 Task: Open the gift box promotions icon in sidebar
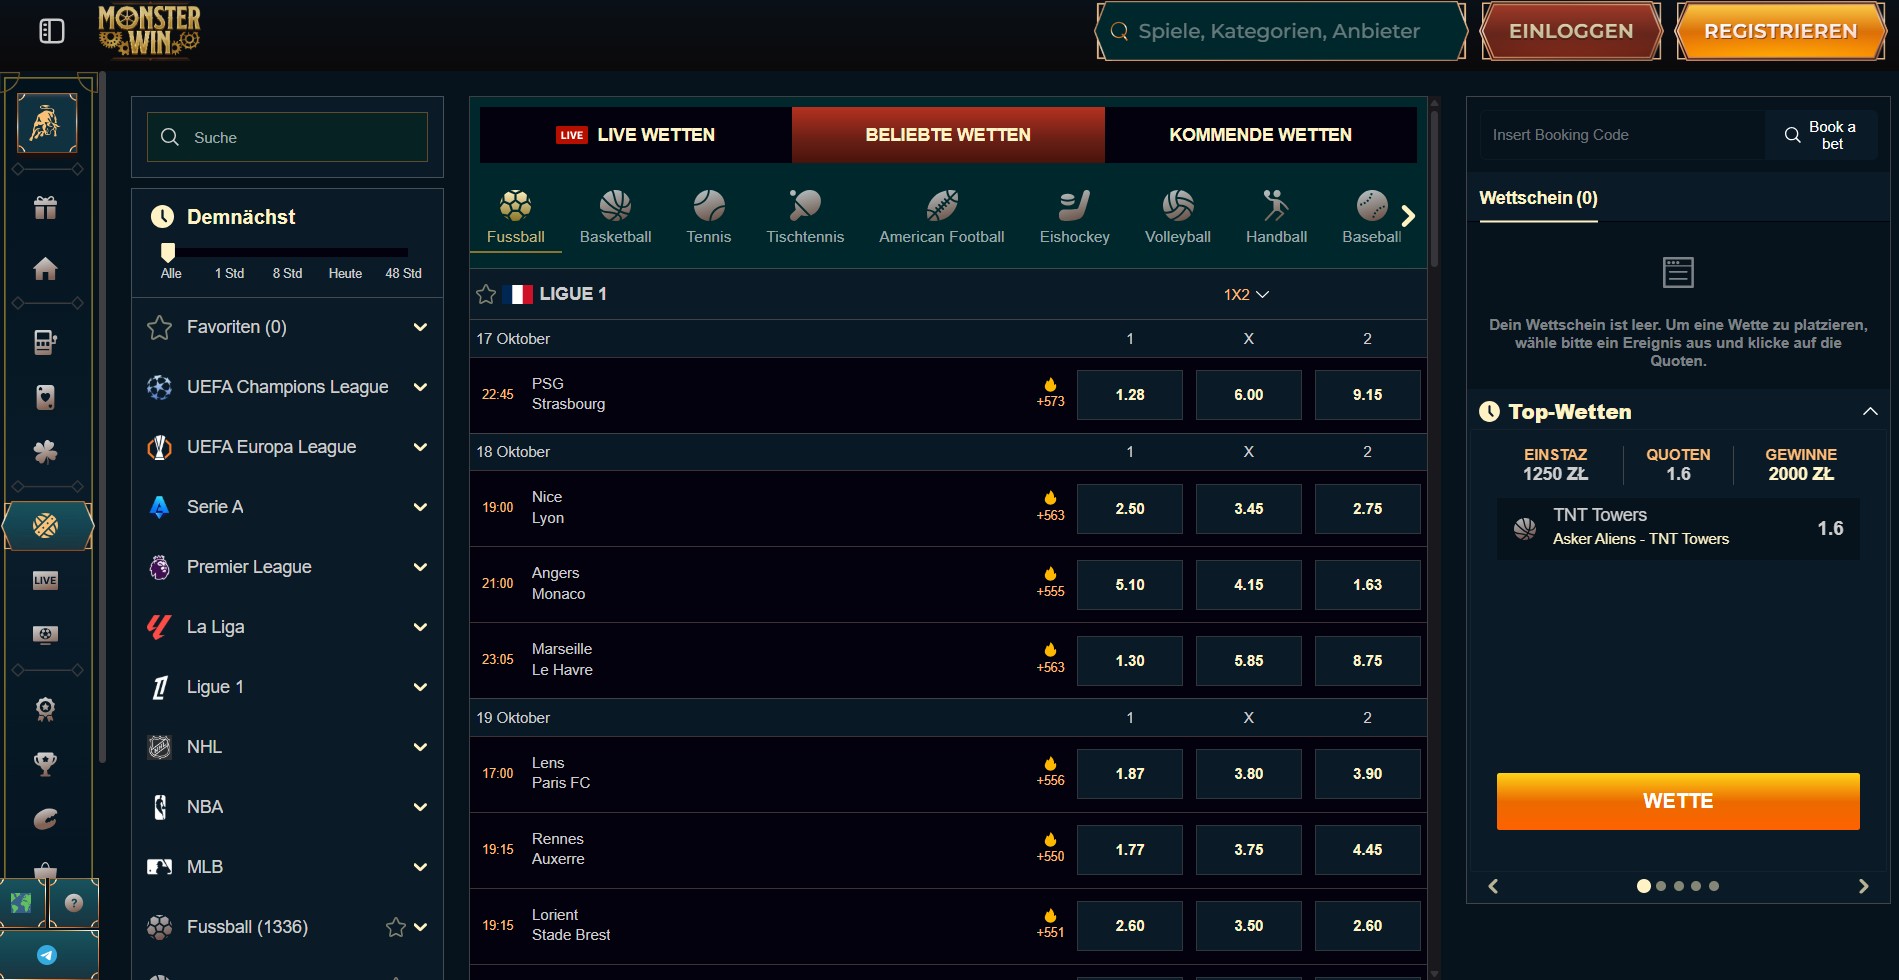coord(45,208)
